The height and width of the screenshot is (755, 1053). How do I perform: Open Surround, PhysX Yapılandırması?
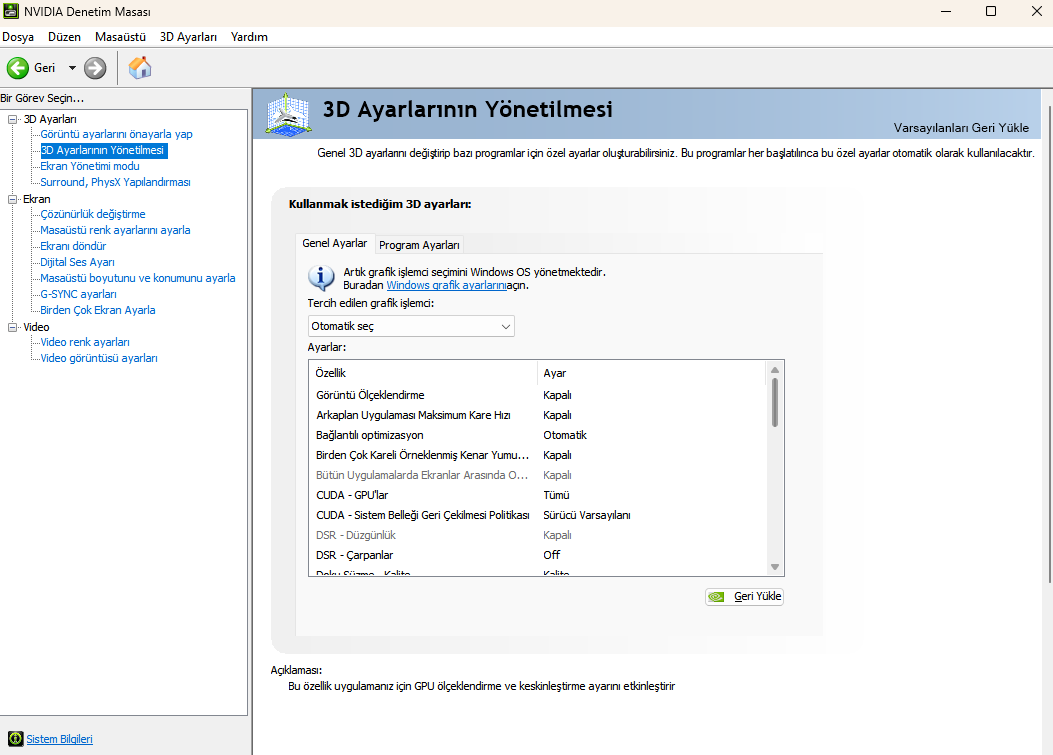click(116, 182)
